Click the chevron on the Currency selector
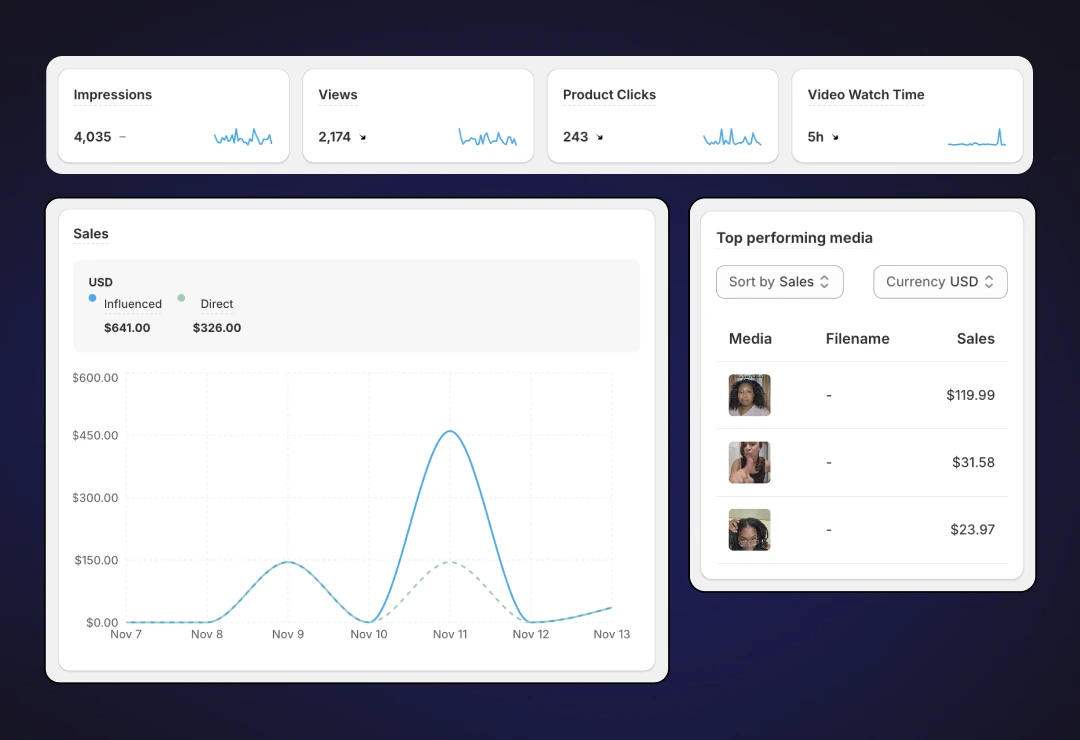1080x740 pixels. click(991, 282)
